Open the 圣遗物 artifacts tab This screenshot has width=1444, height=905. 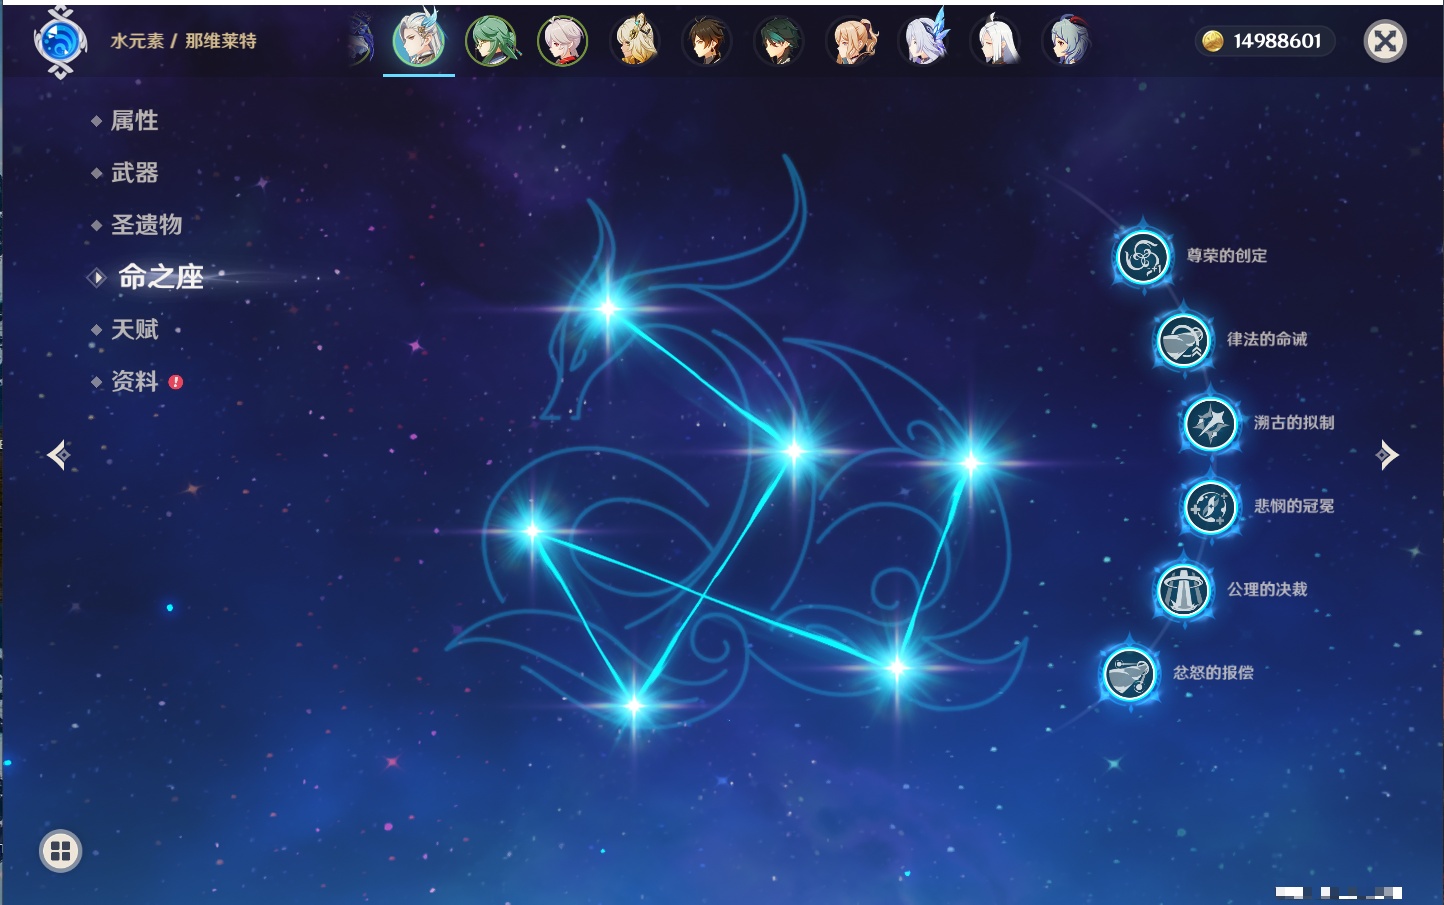[146, 225]
